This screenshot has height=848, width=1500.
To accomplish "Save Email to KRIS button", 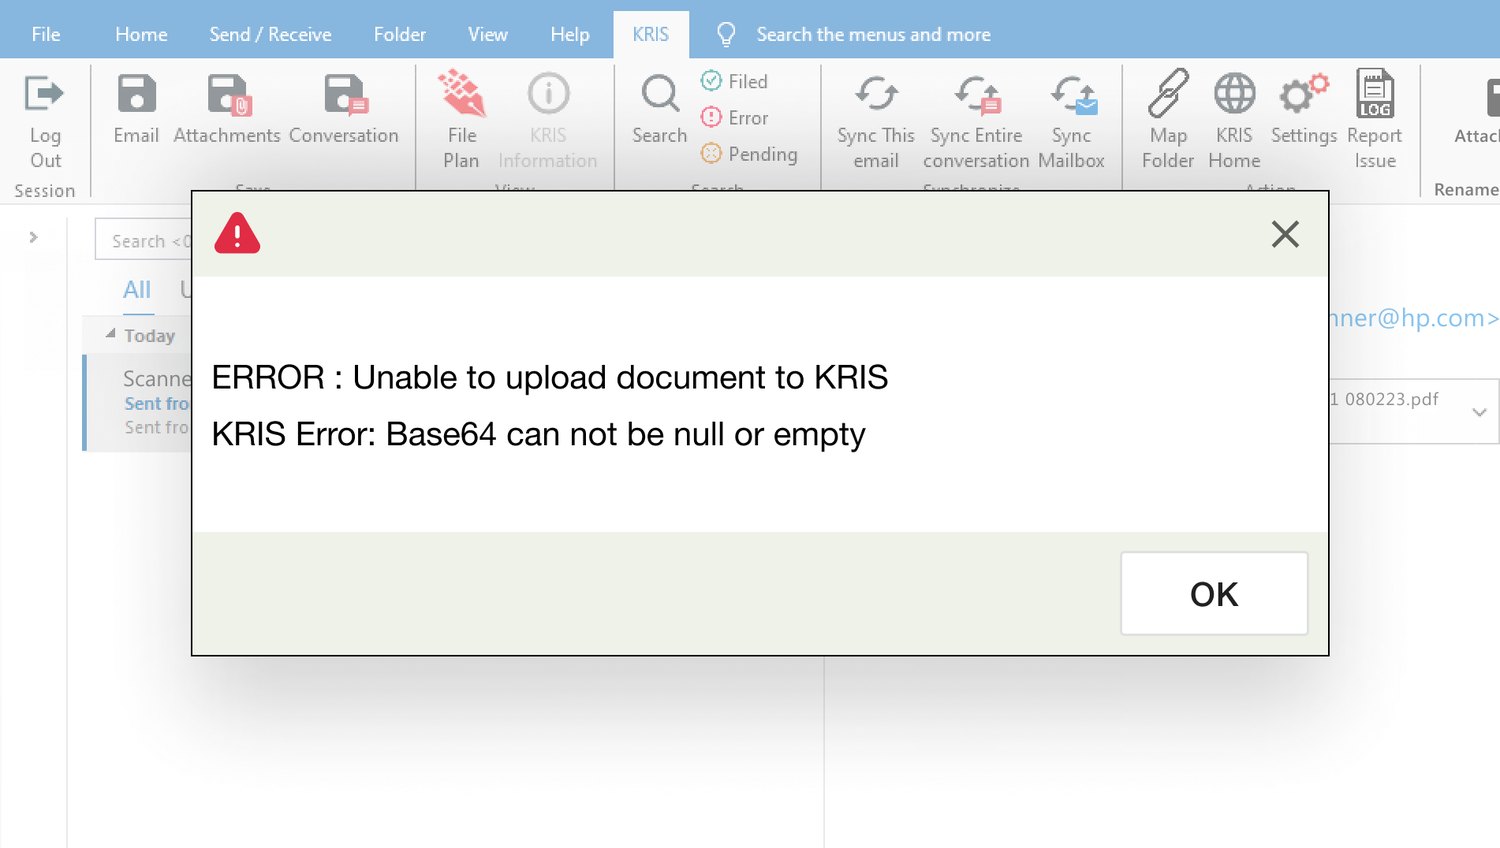I will (136, 110).
